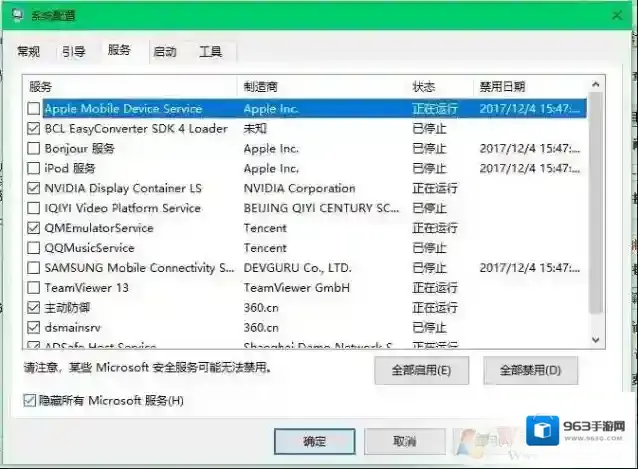Switch to the 引导 tab
This screenshot has width=638, height=469.
click(74, 52)
